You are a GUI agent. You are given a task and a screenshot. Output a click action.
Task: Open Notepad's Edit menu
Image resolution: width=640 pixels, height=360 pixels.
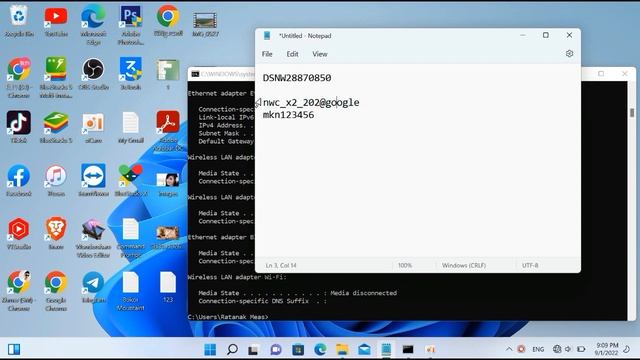coord(292,54)
